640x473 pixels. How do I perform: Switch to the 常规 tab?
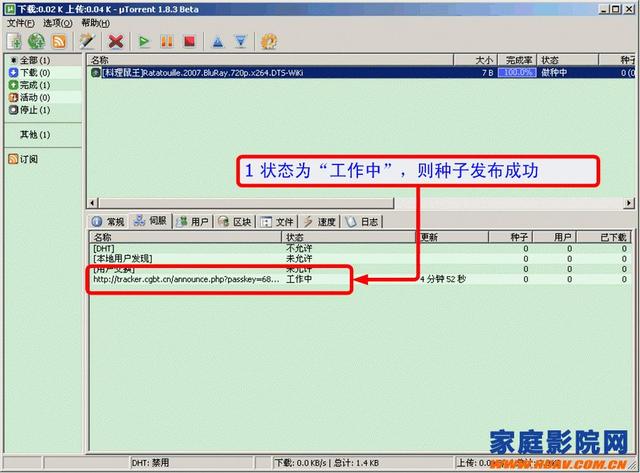[x=109, y=221]
